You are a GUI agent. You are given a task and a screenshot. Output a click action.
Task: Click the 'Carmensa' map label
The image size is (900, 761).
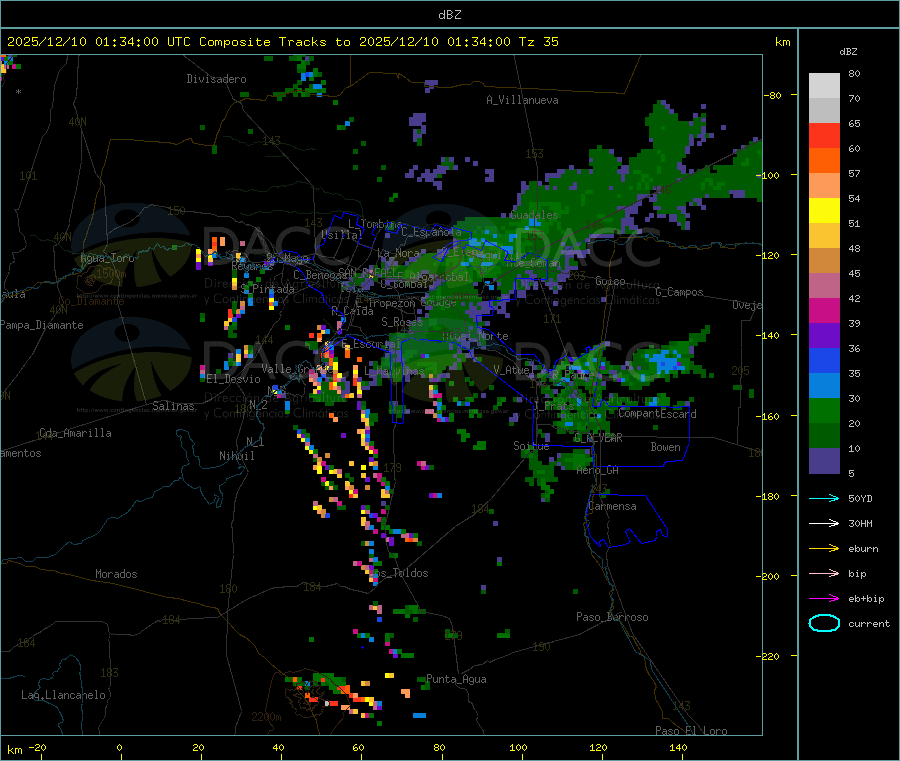(612, 506)
